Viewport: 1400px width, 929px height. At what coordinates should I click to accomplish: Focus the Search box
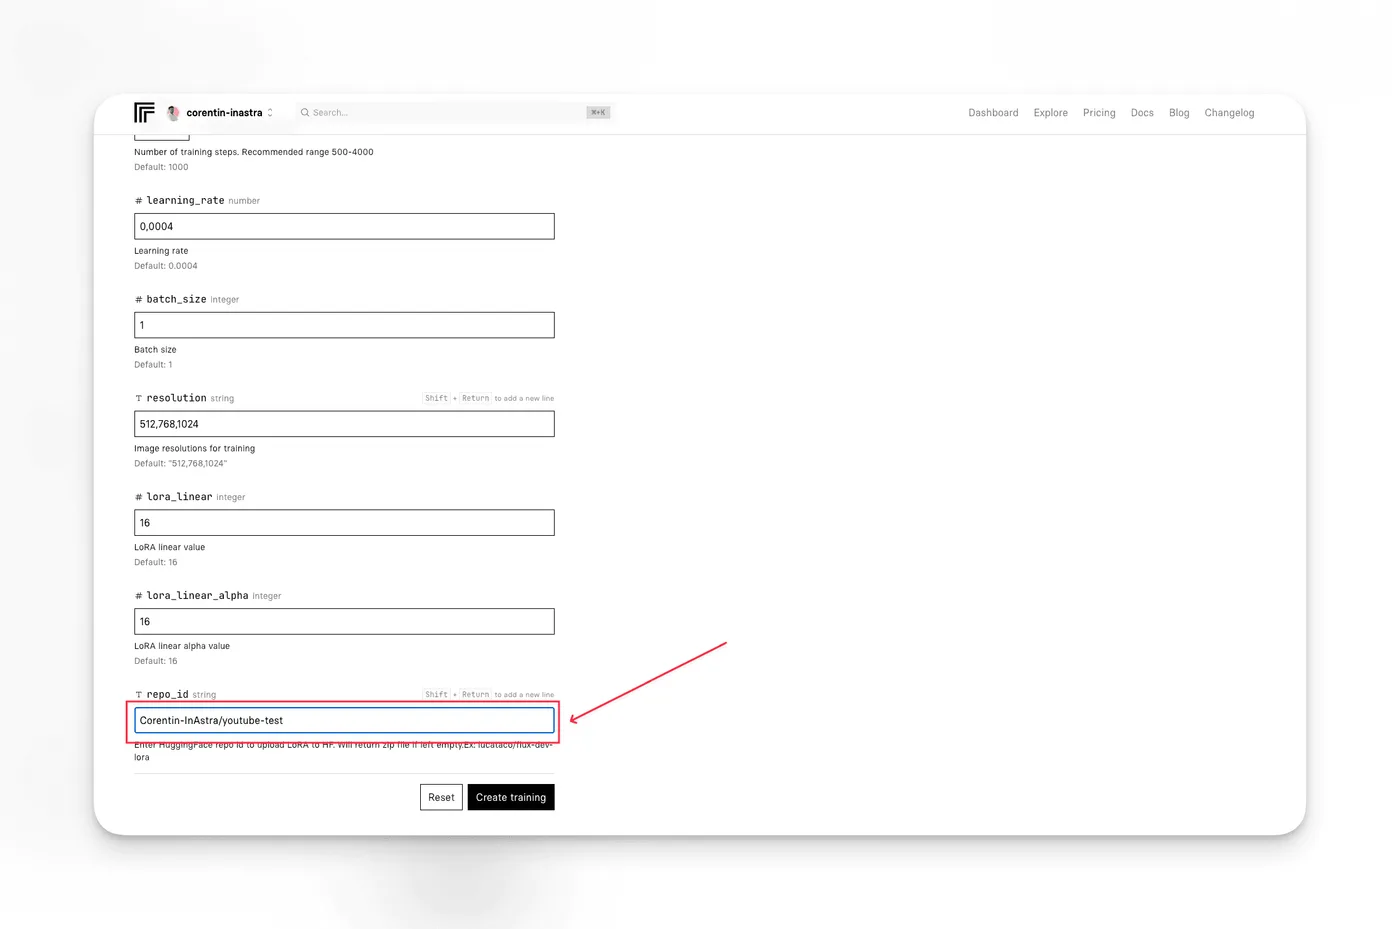[453, 112]
